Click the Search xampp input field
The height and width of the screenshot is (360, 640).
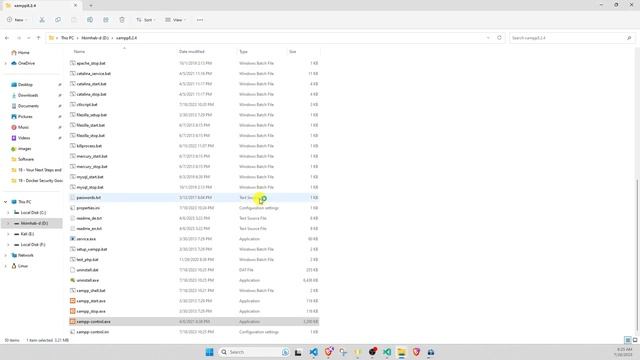(572, 38)
